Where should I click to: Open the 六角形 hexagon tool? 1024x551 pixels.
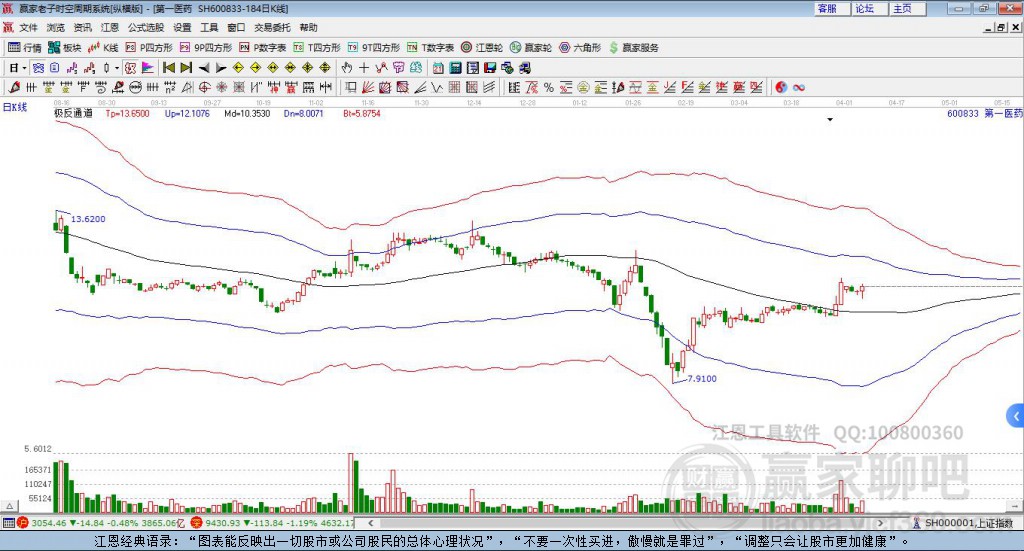click(x=580, y=48)
